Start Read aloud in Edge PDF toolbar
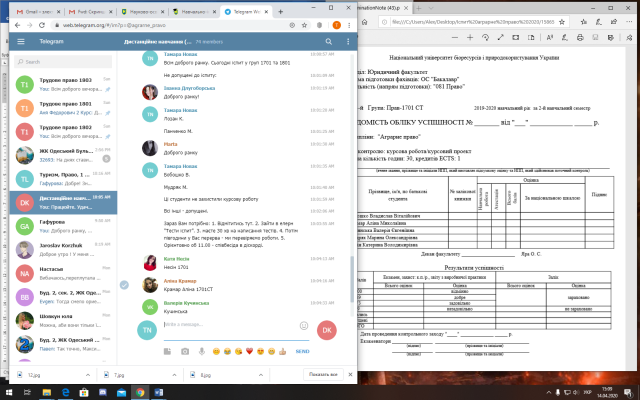Image resolution: width=640 pixels, height=400 pixels. tap(549, 37)
